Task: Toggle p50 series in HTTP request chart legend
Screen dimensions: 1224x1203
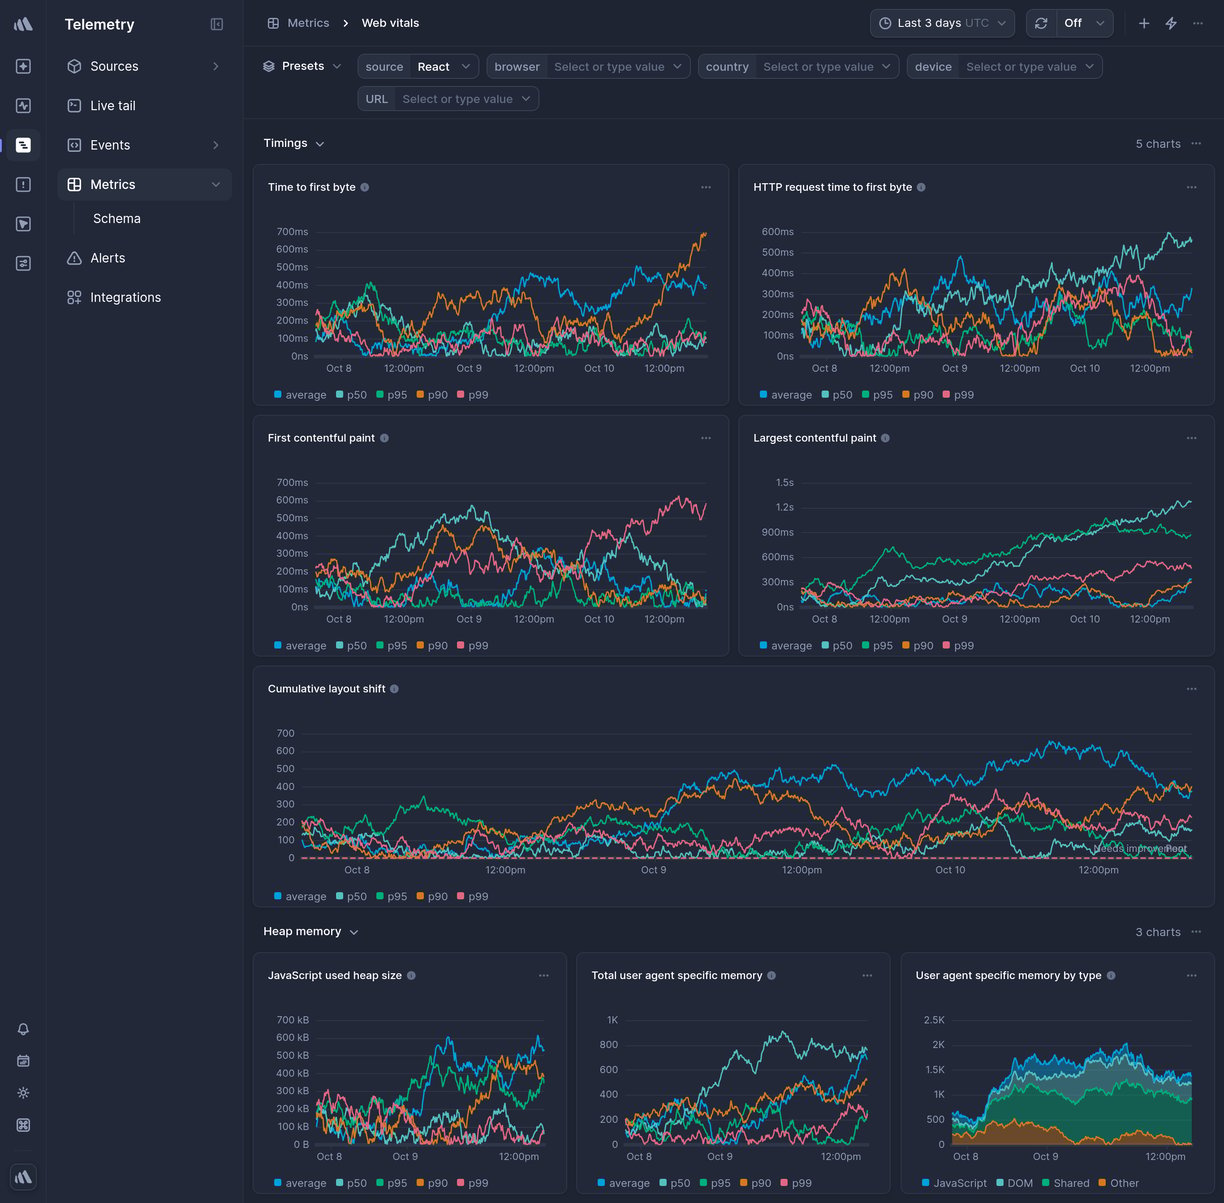Action: (837, 395)
